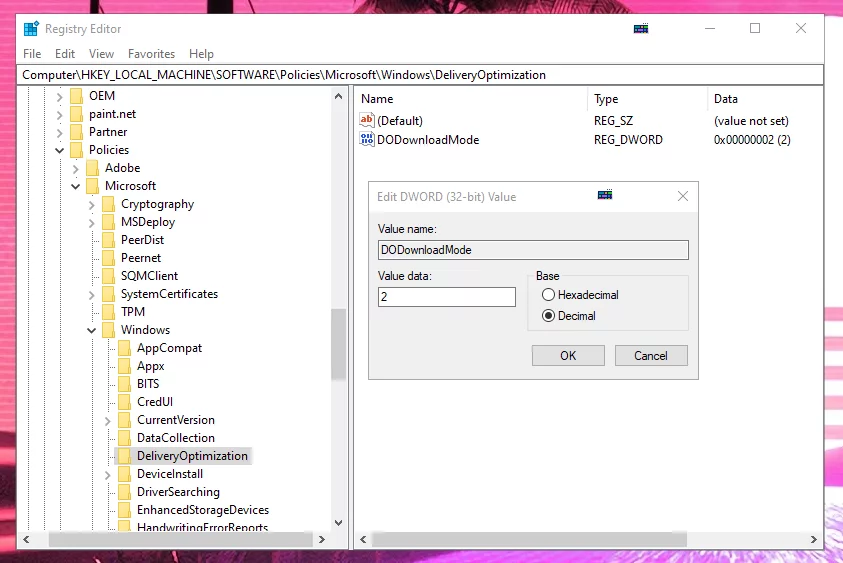
Task: Click the Appx folder icon
Action: coord(125,366)
